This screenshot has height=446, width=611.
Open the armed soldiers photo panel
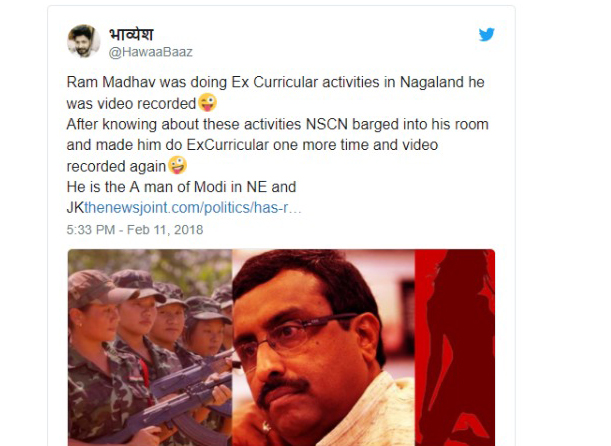tap(150, 347)
